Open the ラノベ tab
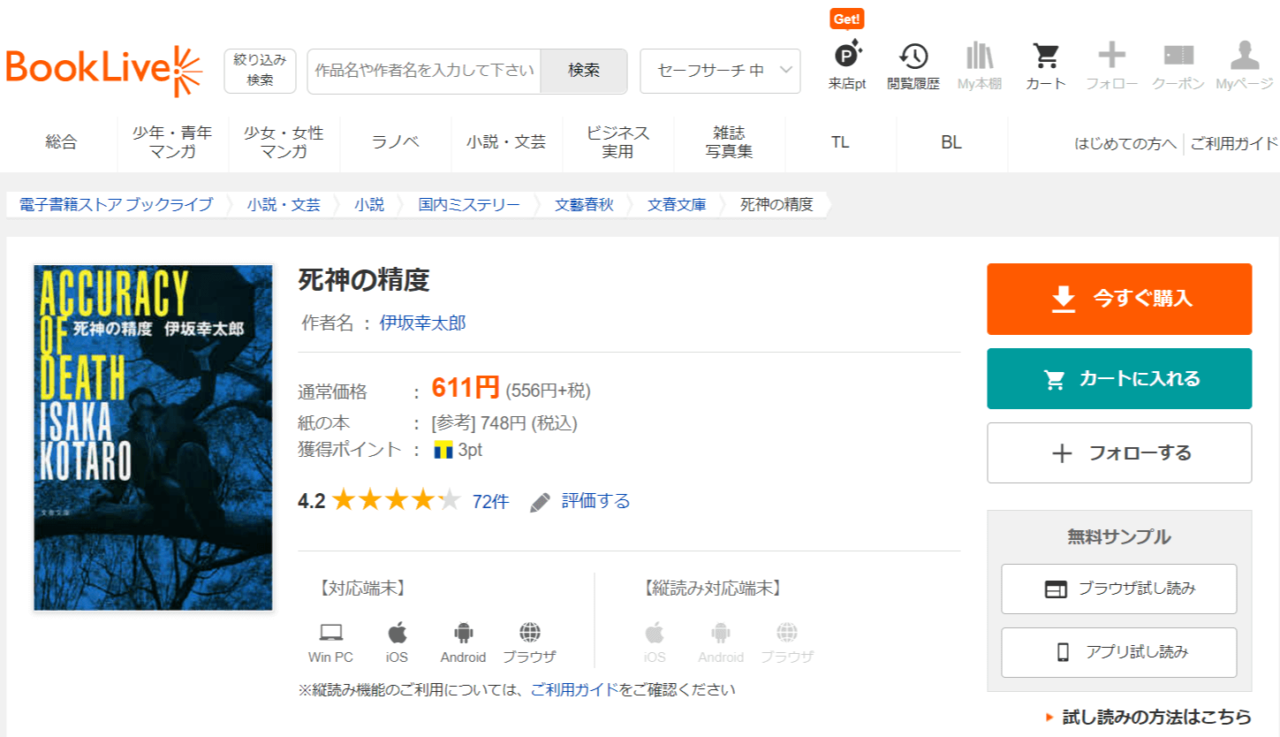Screen dimensions: 1280x737 pyautogui.click(x=395, y=142)
